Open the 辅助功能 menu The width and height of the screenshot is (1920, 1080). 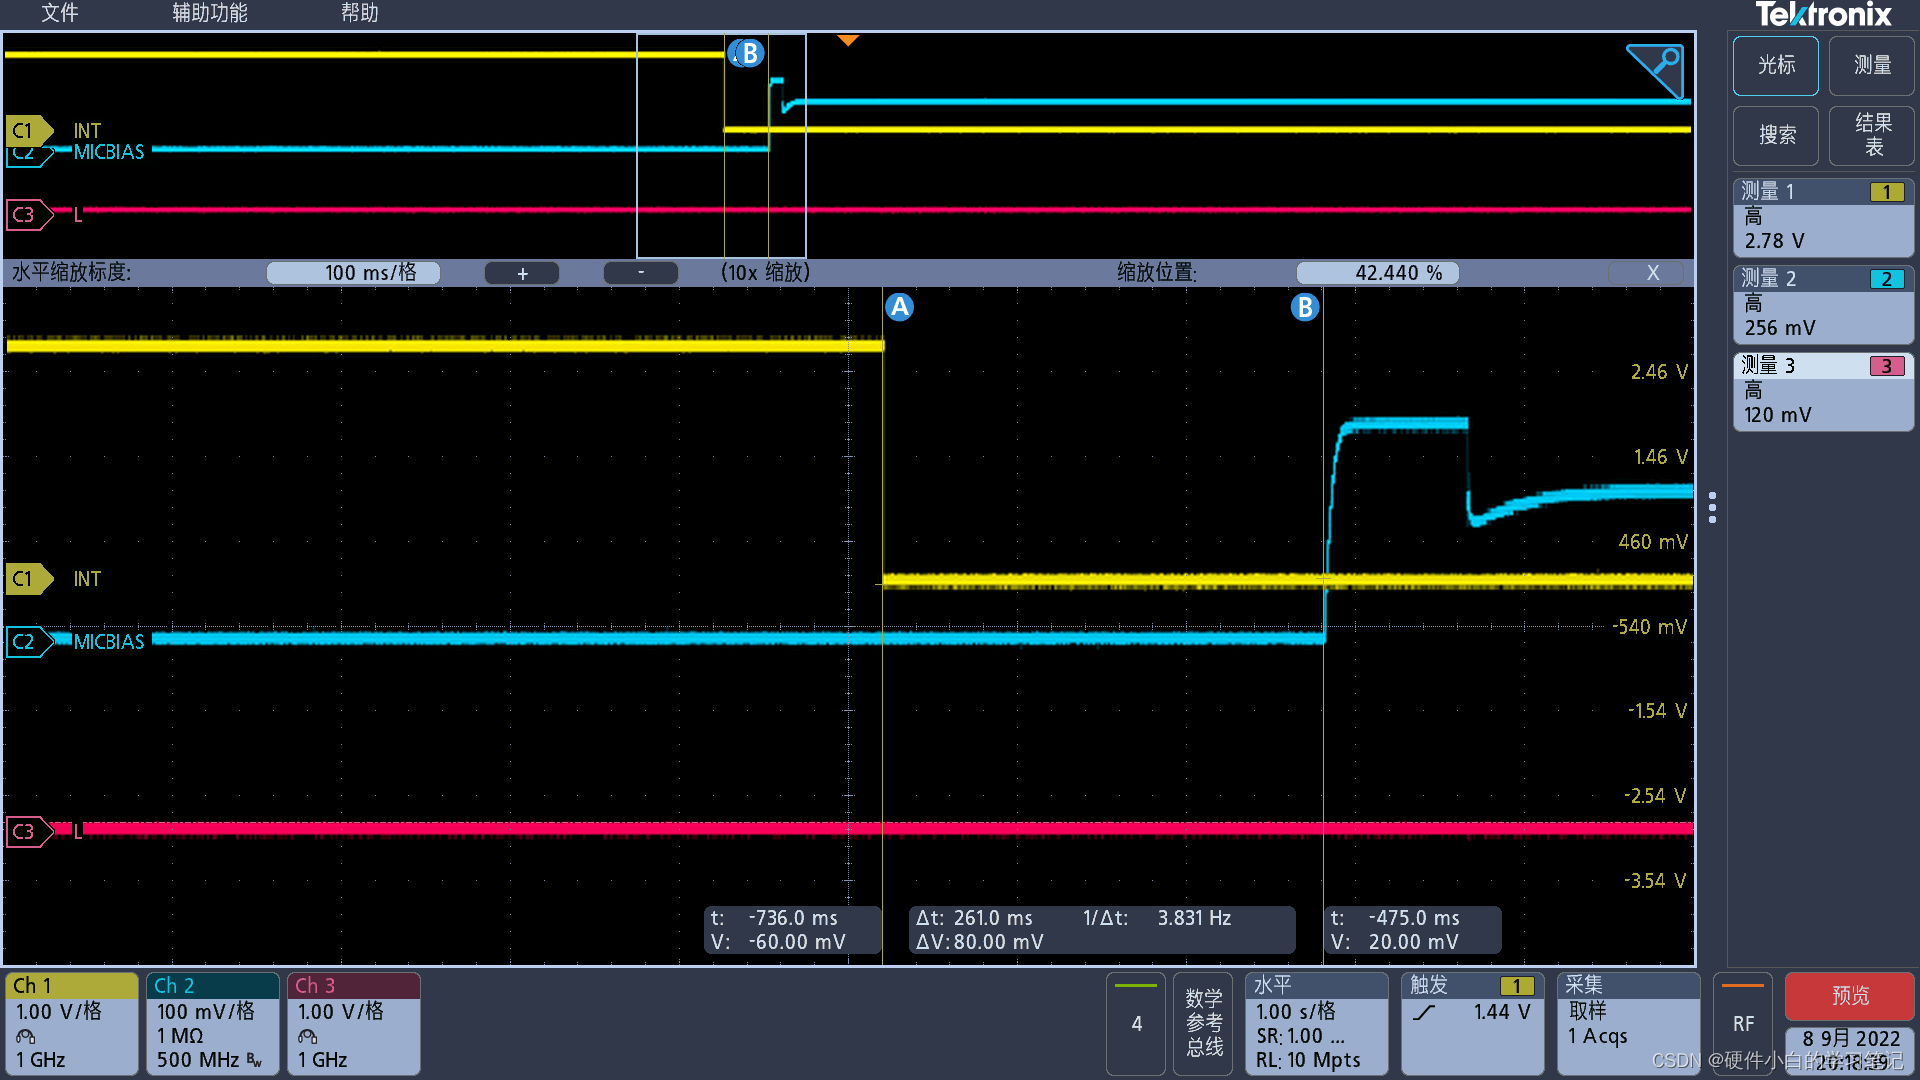pyautogui.click(x=209, y=13)
